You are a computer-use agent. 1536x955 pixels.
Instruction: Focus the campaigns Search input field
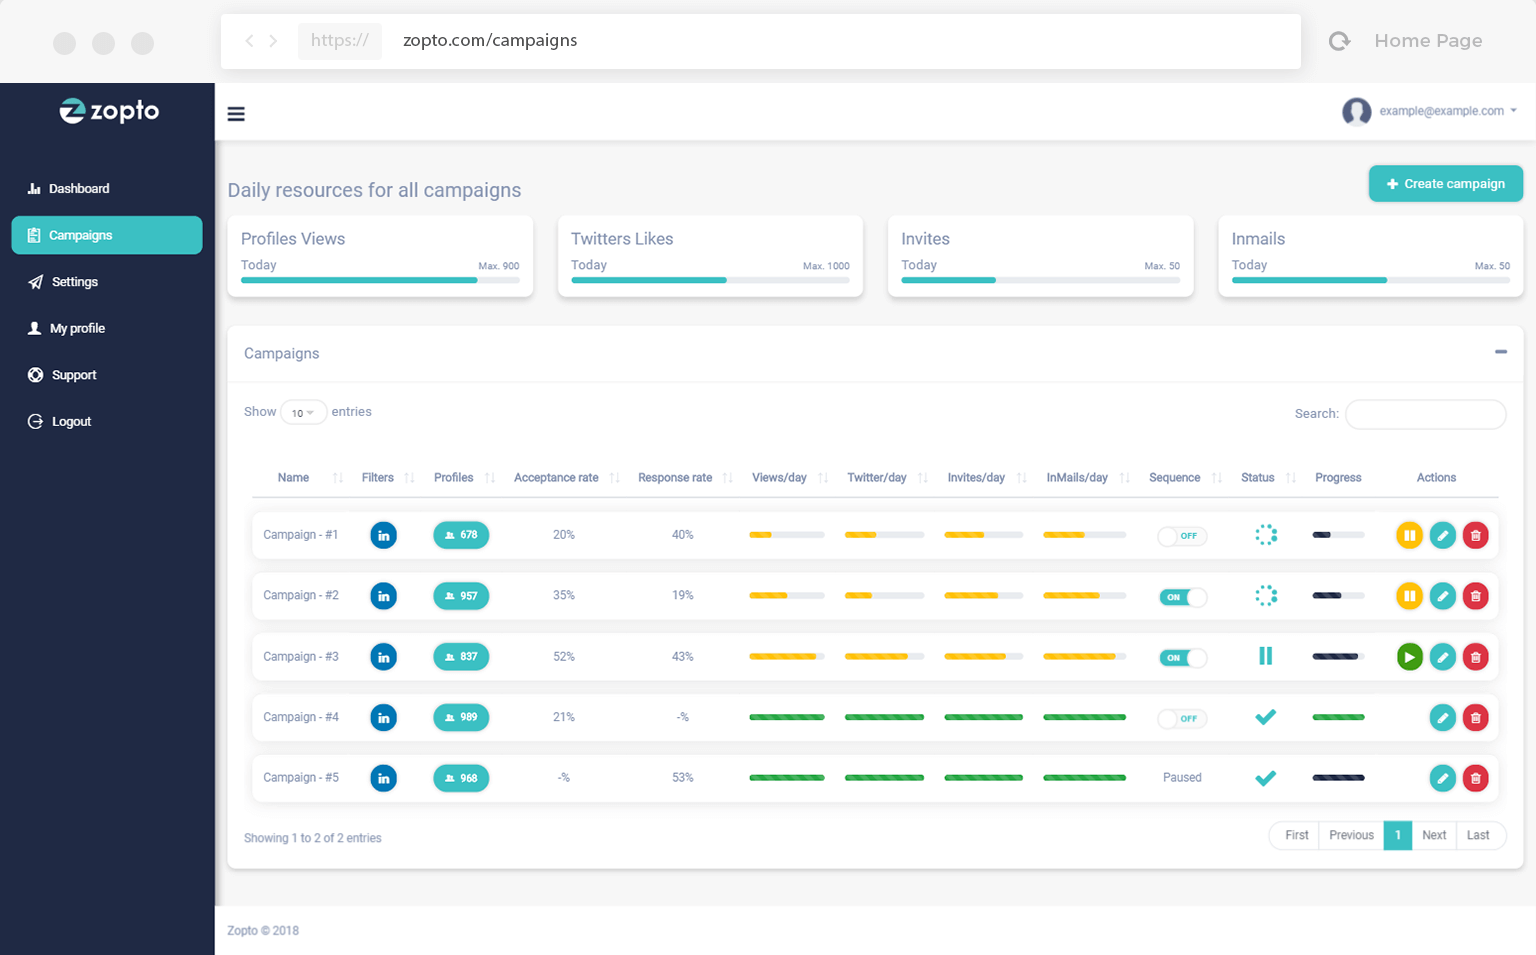[x=1425, y=414]
